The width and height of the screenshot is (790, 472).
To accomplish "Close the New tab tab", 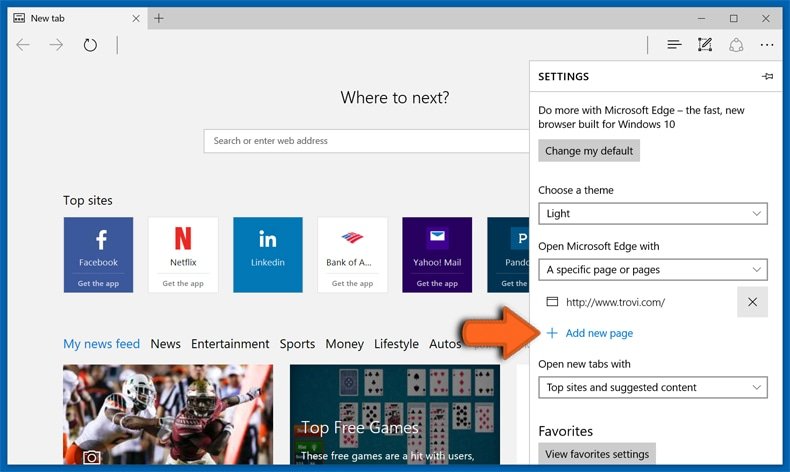I will click(x=136, y=18).
